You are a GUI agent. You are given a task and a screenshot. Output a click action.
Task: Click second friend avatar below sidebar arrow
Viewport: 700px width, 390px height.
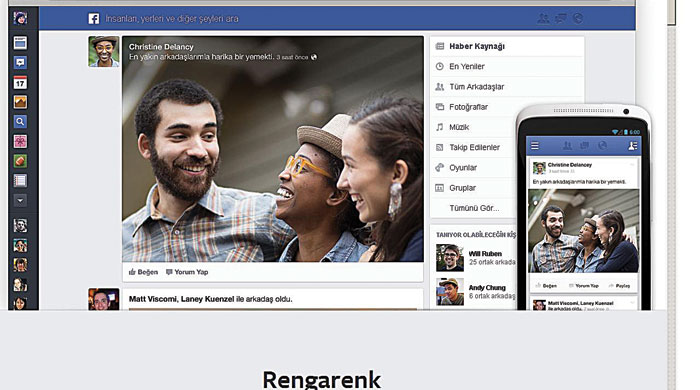(x=20, y=245)
